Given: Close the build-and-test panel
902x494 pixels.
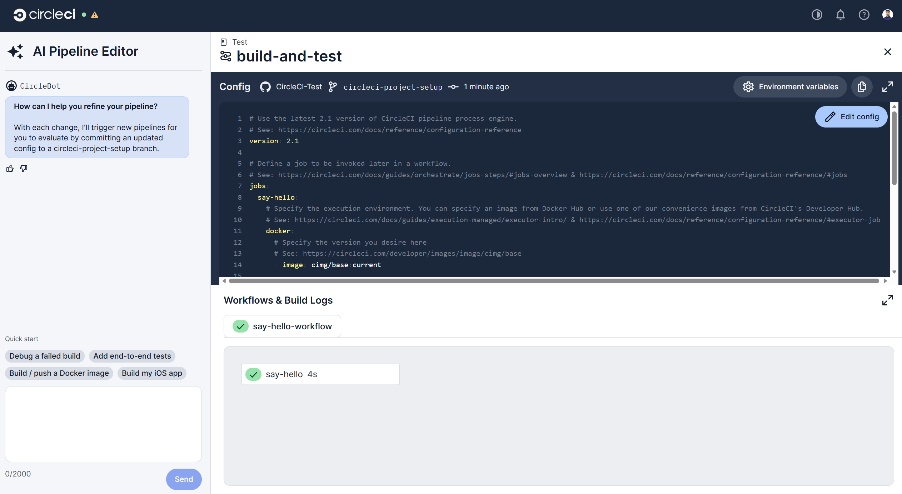Looking at the screenshot, I should pyautogui.click(x=887, y=52).
